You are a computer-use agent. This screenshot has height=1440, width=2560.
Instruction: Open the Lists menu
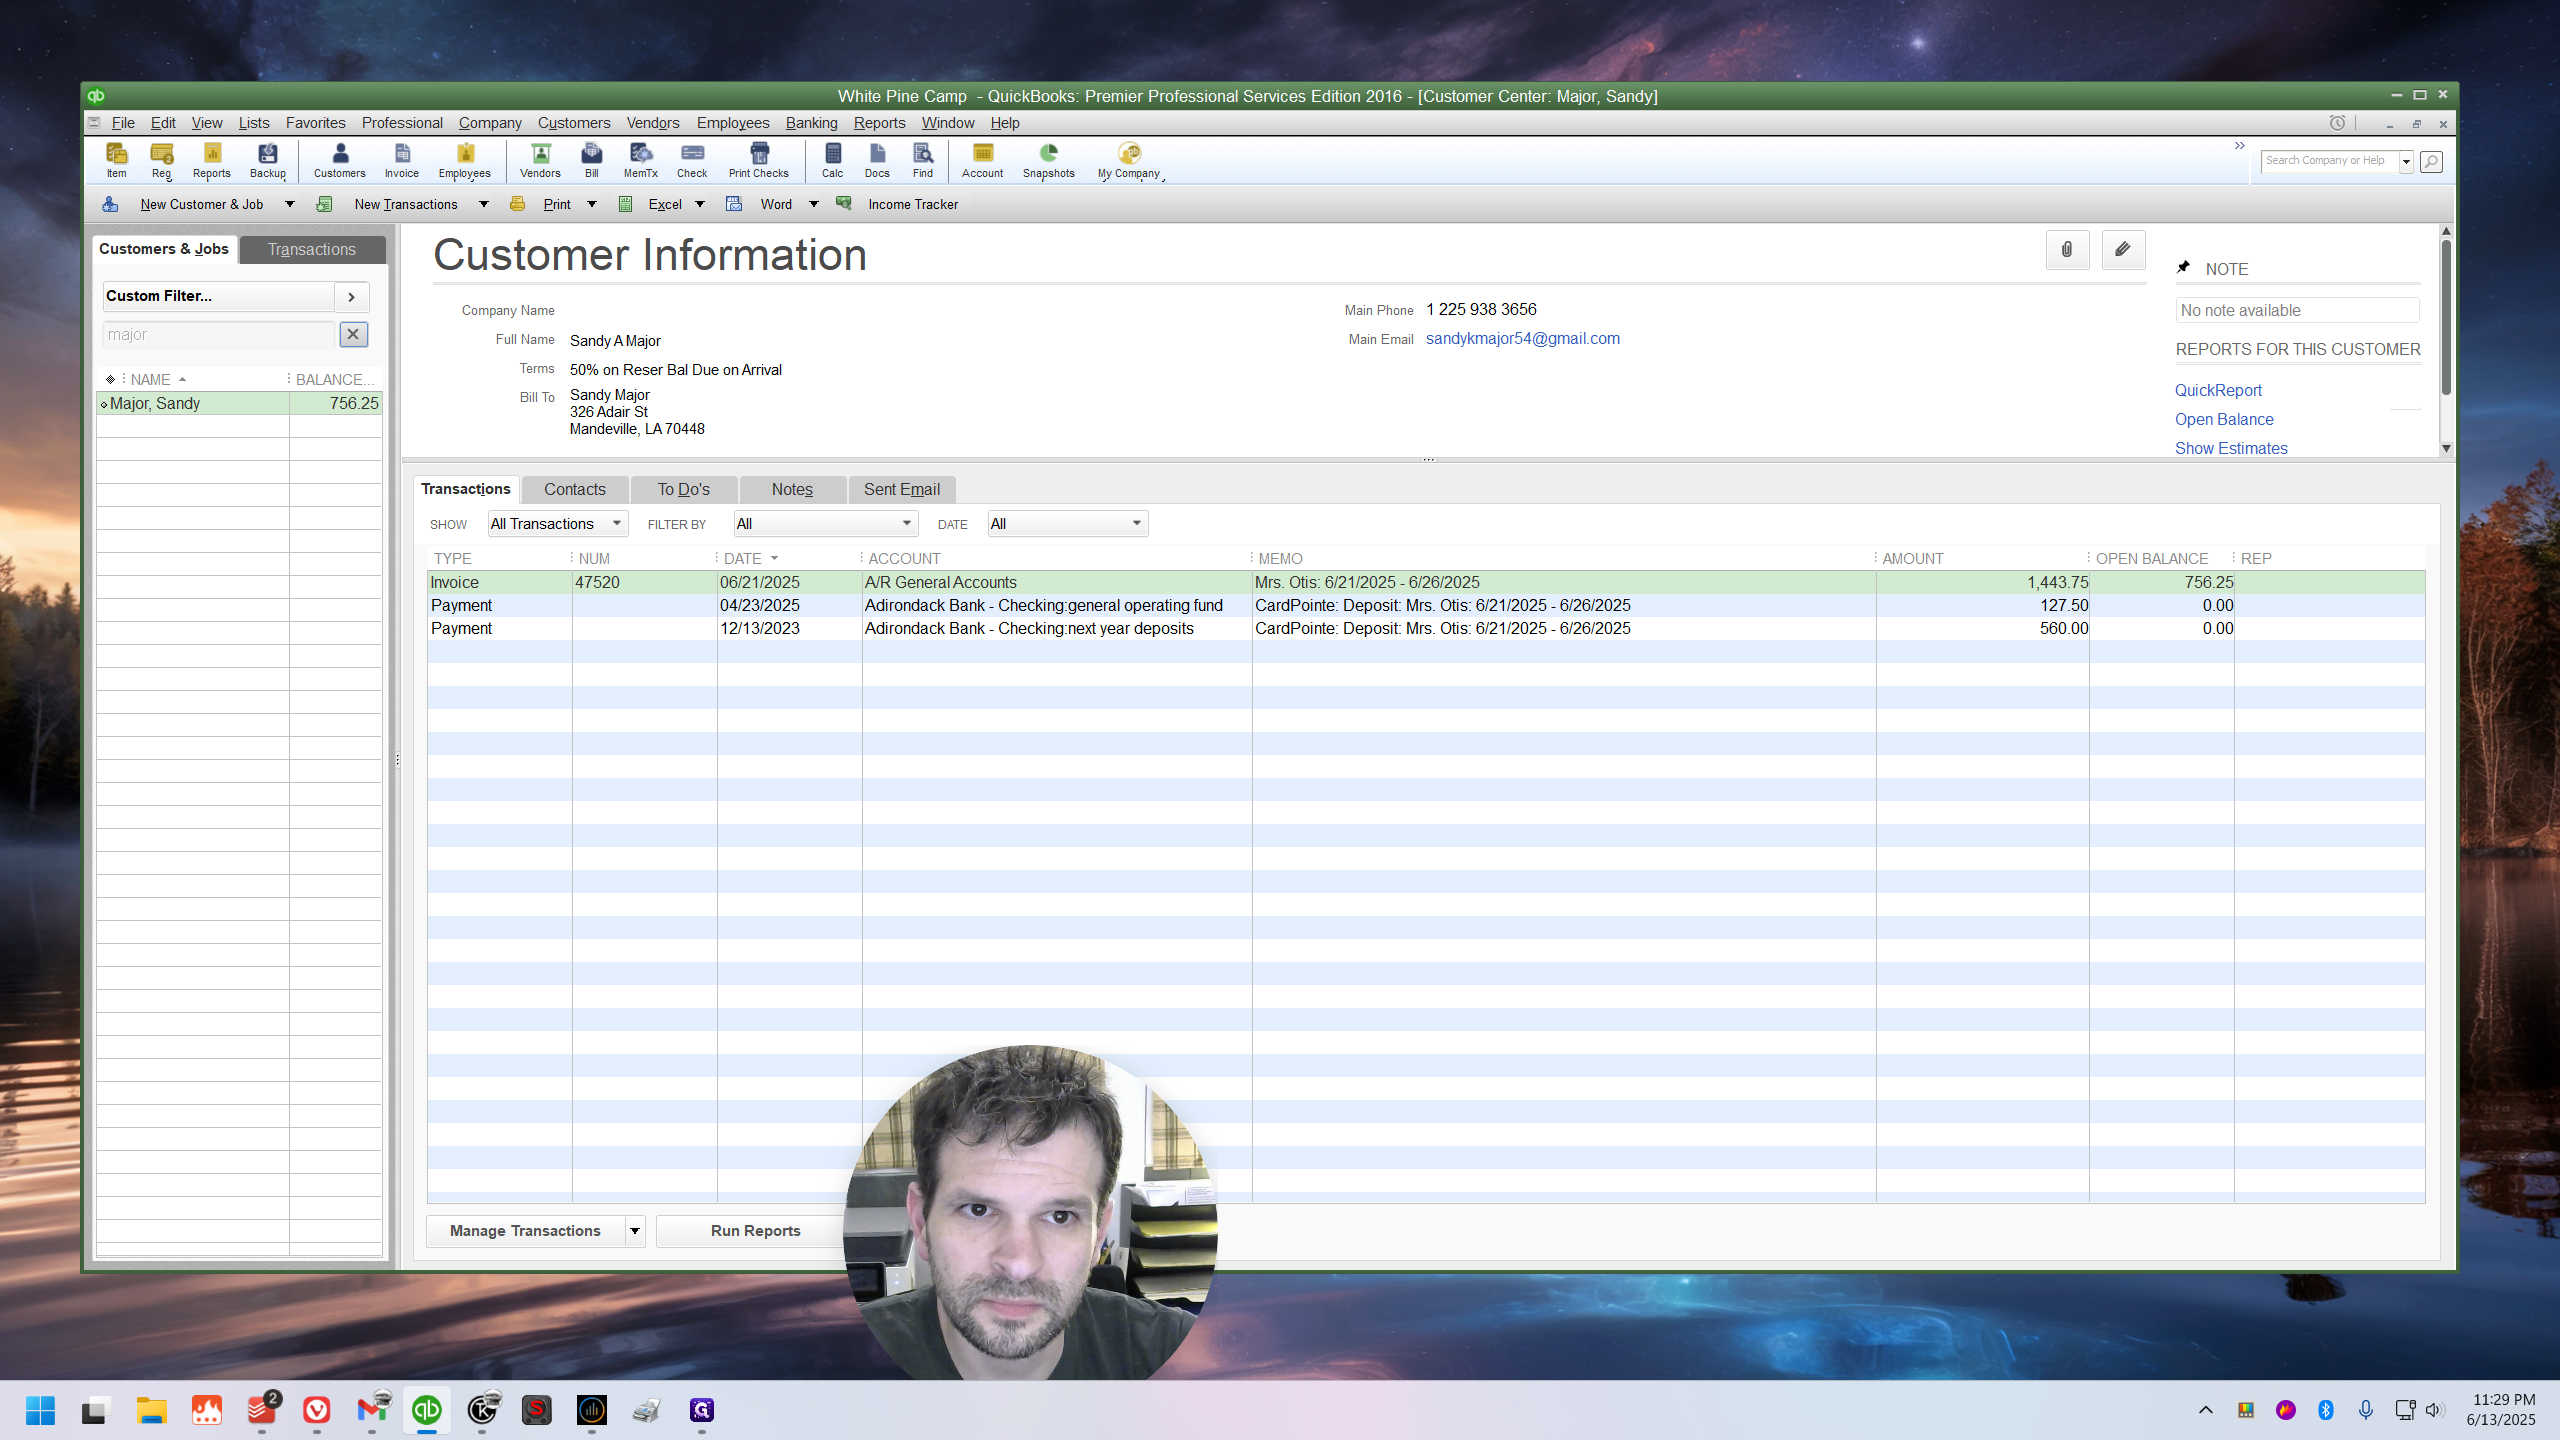[x=254, y=123]
